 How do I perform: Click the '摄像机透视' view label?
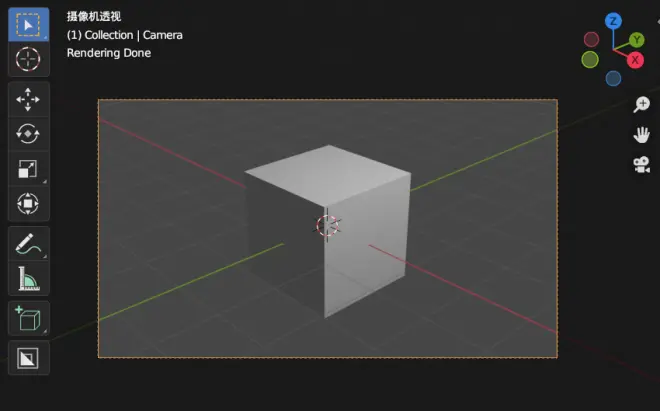coord(94,16)
